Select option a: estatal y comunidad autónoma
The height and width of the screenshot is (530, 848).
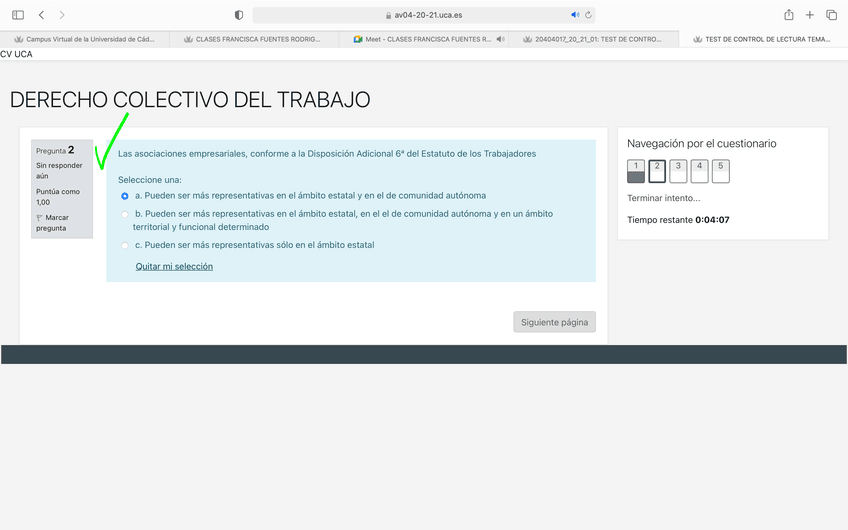coord(125,196)
